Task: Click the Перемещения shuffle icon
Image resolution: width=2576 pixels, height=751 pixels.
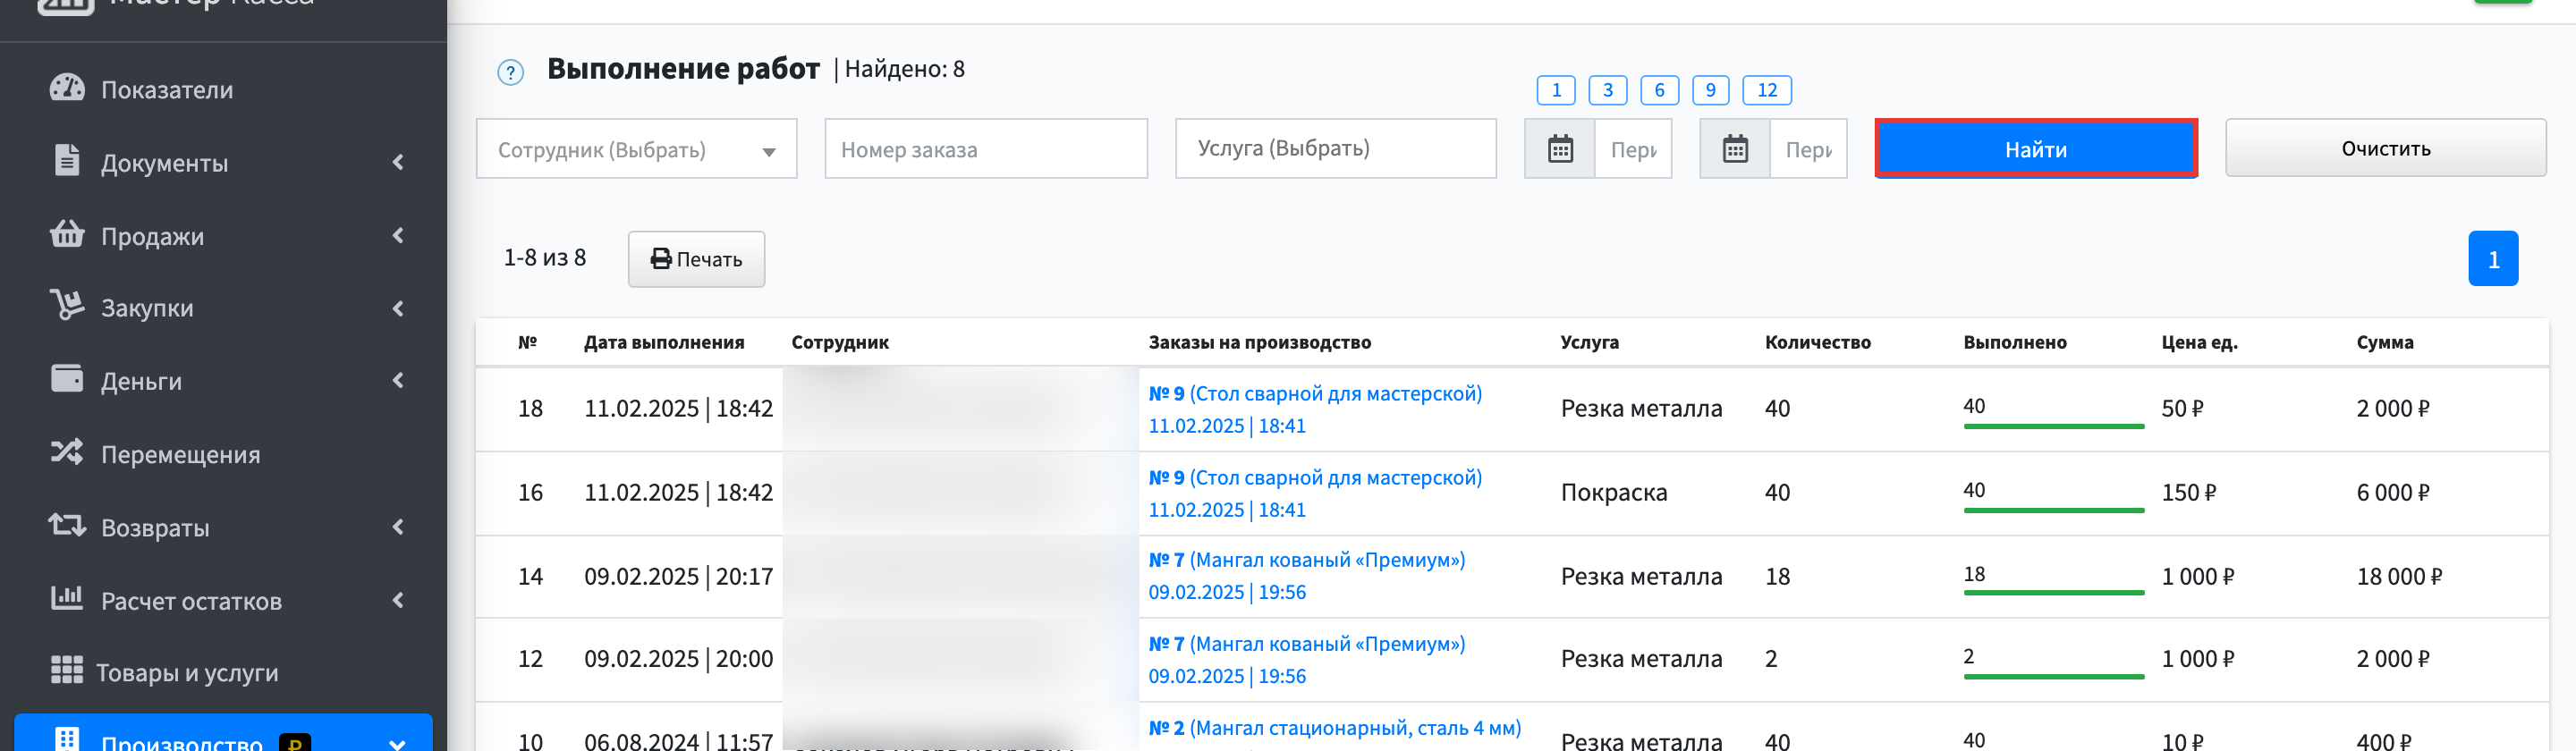Action: [x=67, y=452]
